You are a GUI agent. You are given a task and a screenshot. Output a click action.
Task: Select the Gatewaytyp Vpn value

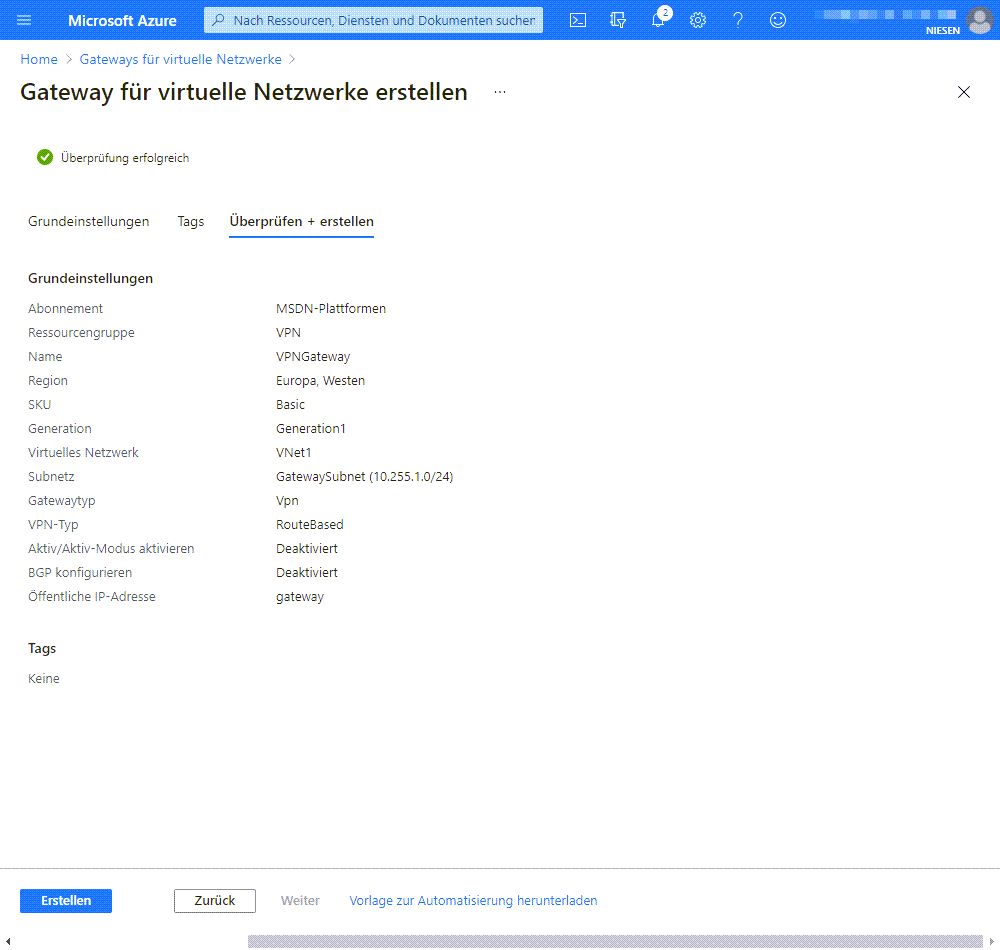tap(287, 501)
